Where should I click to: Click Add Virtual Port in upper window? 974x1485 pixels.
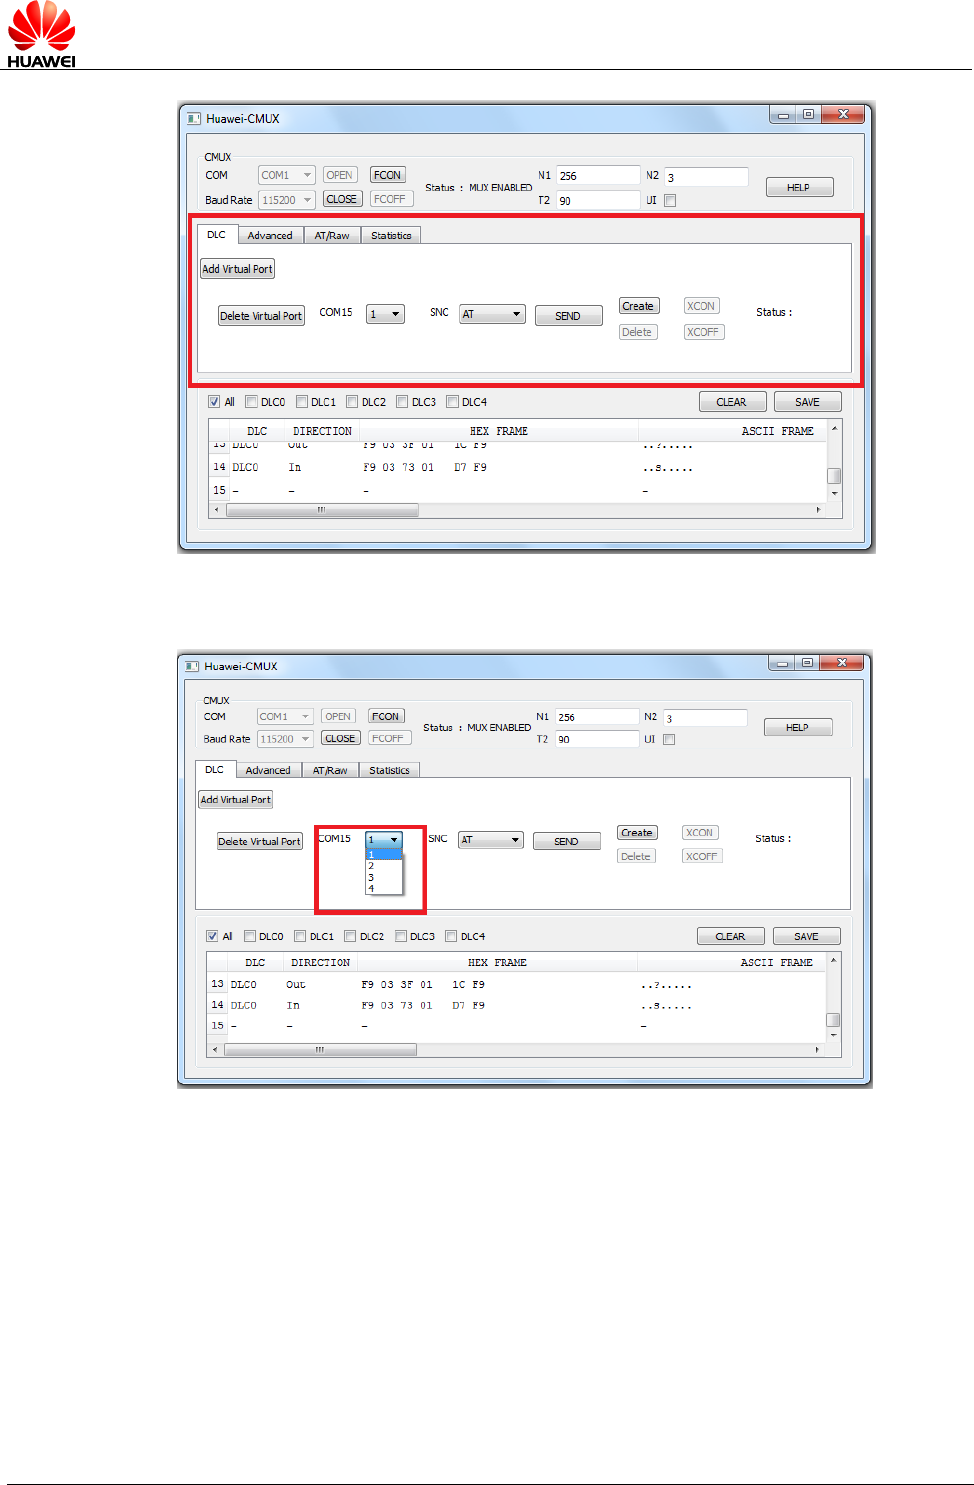237,269
